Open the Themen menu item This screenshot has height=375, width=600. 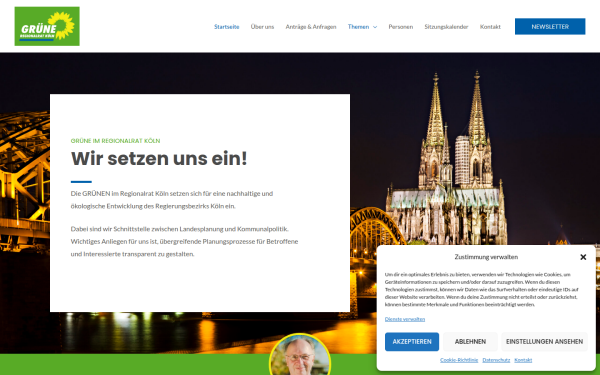(x=358, y=27)
